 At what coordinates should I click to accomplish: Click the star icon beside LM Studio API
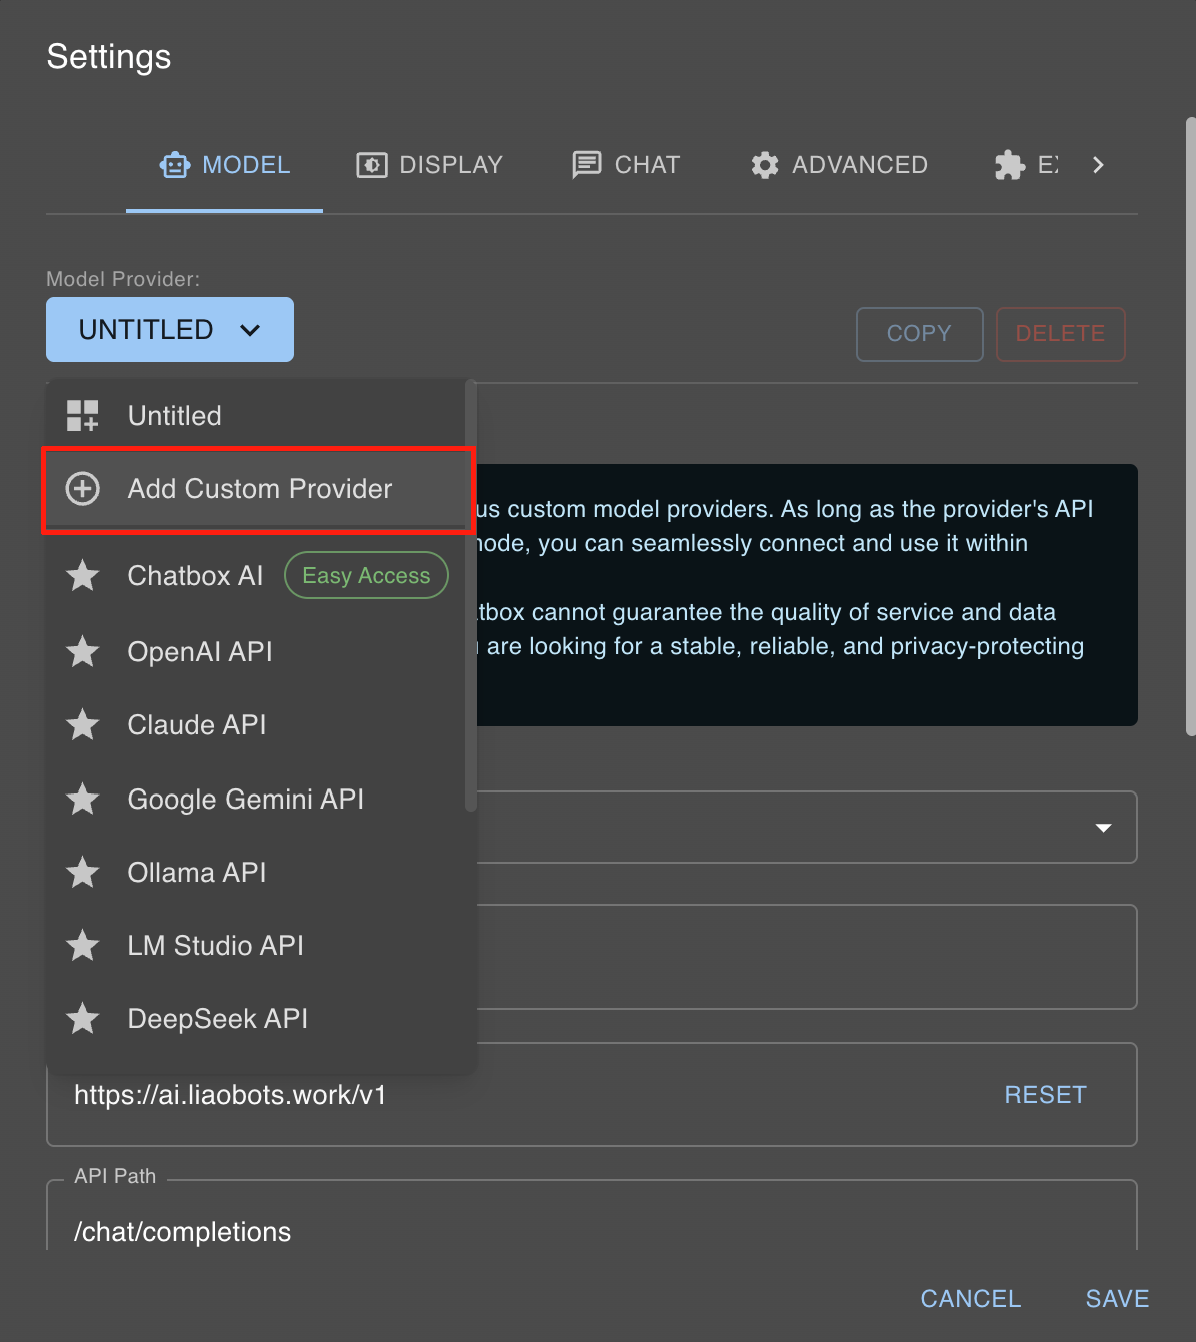[82, 945]
